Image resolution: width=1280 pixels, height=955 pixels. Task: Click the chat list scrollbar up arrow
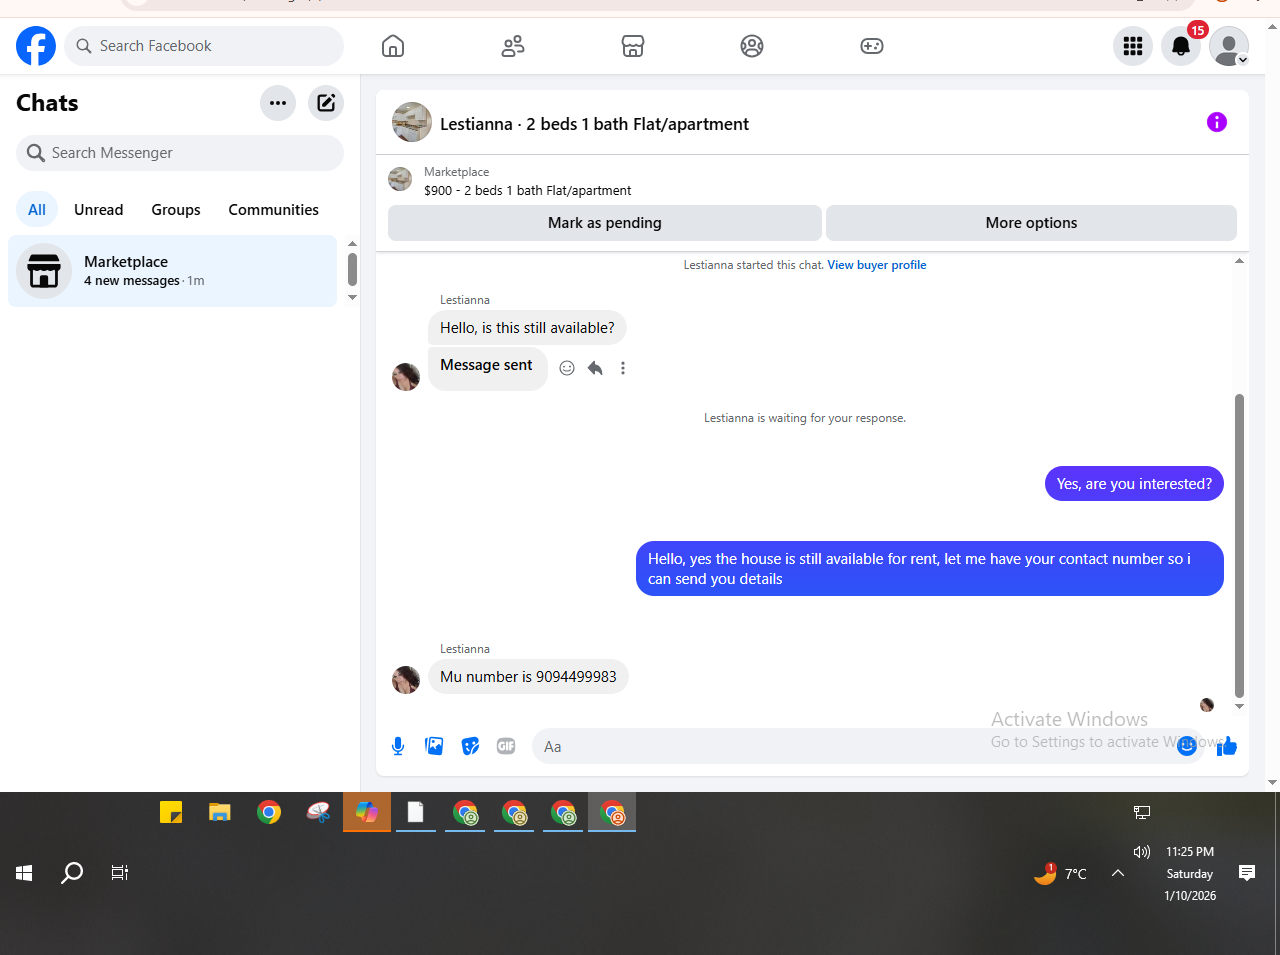pyautogui.click(x=352, y=244)
